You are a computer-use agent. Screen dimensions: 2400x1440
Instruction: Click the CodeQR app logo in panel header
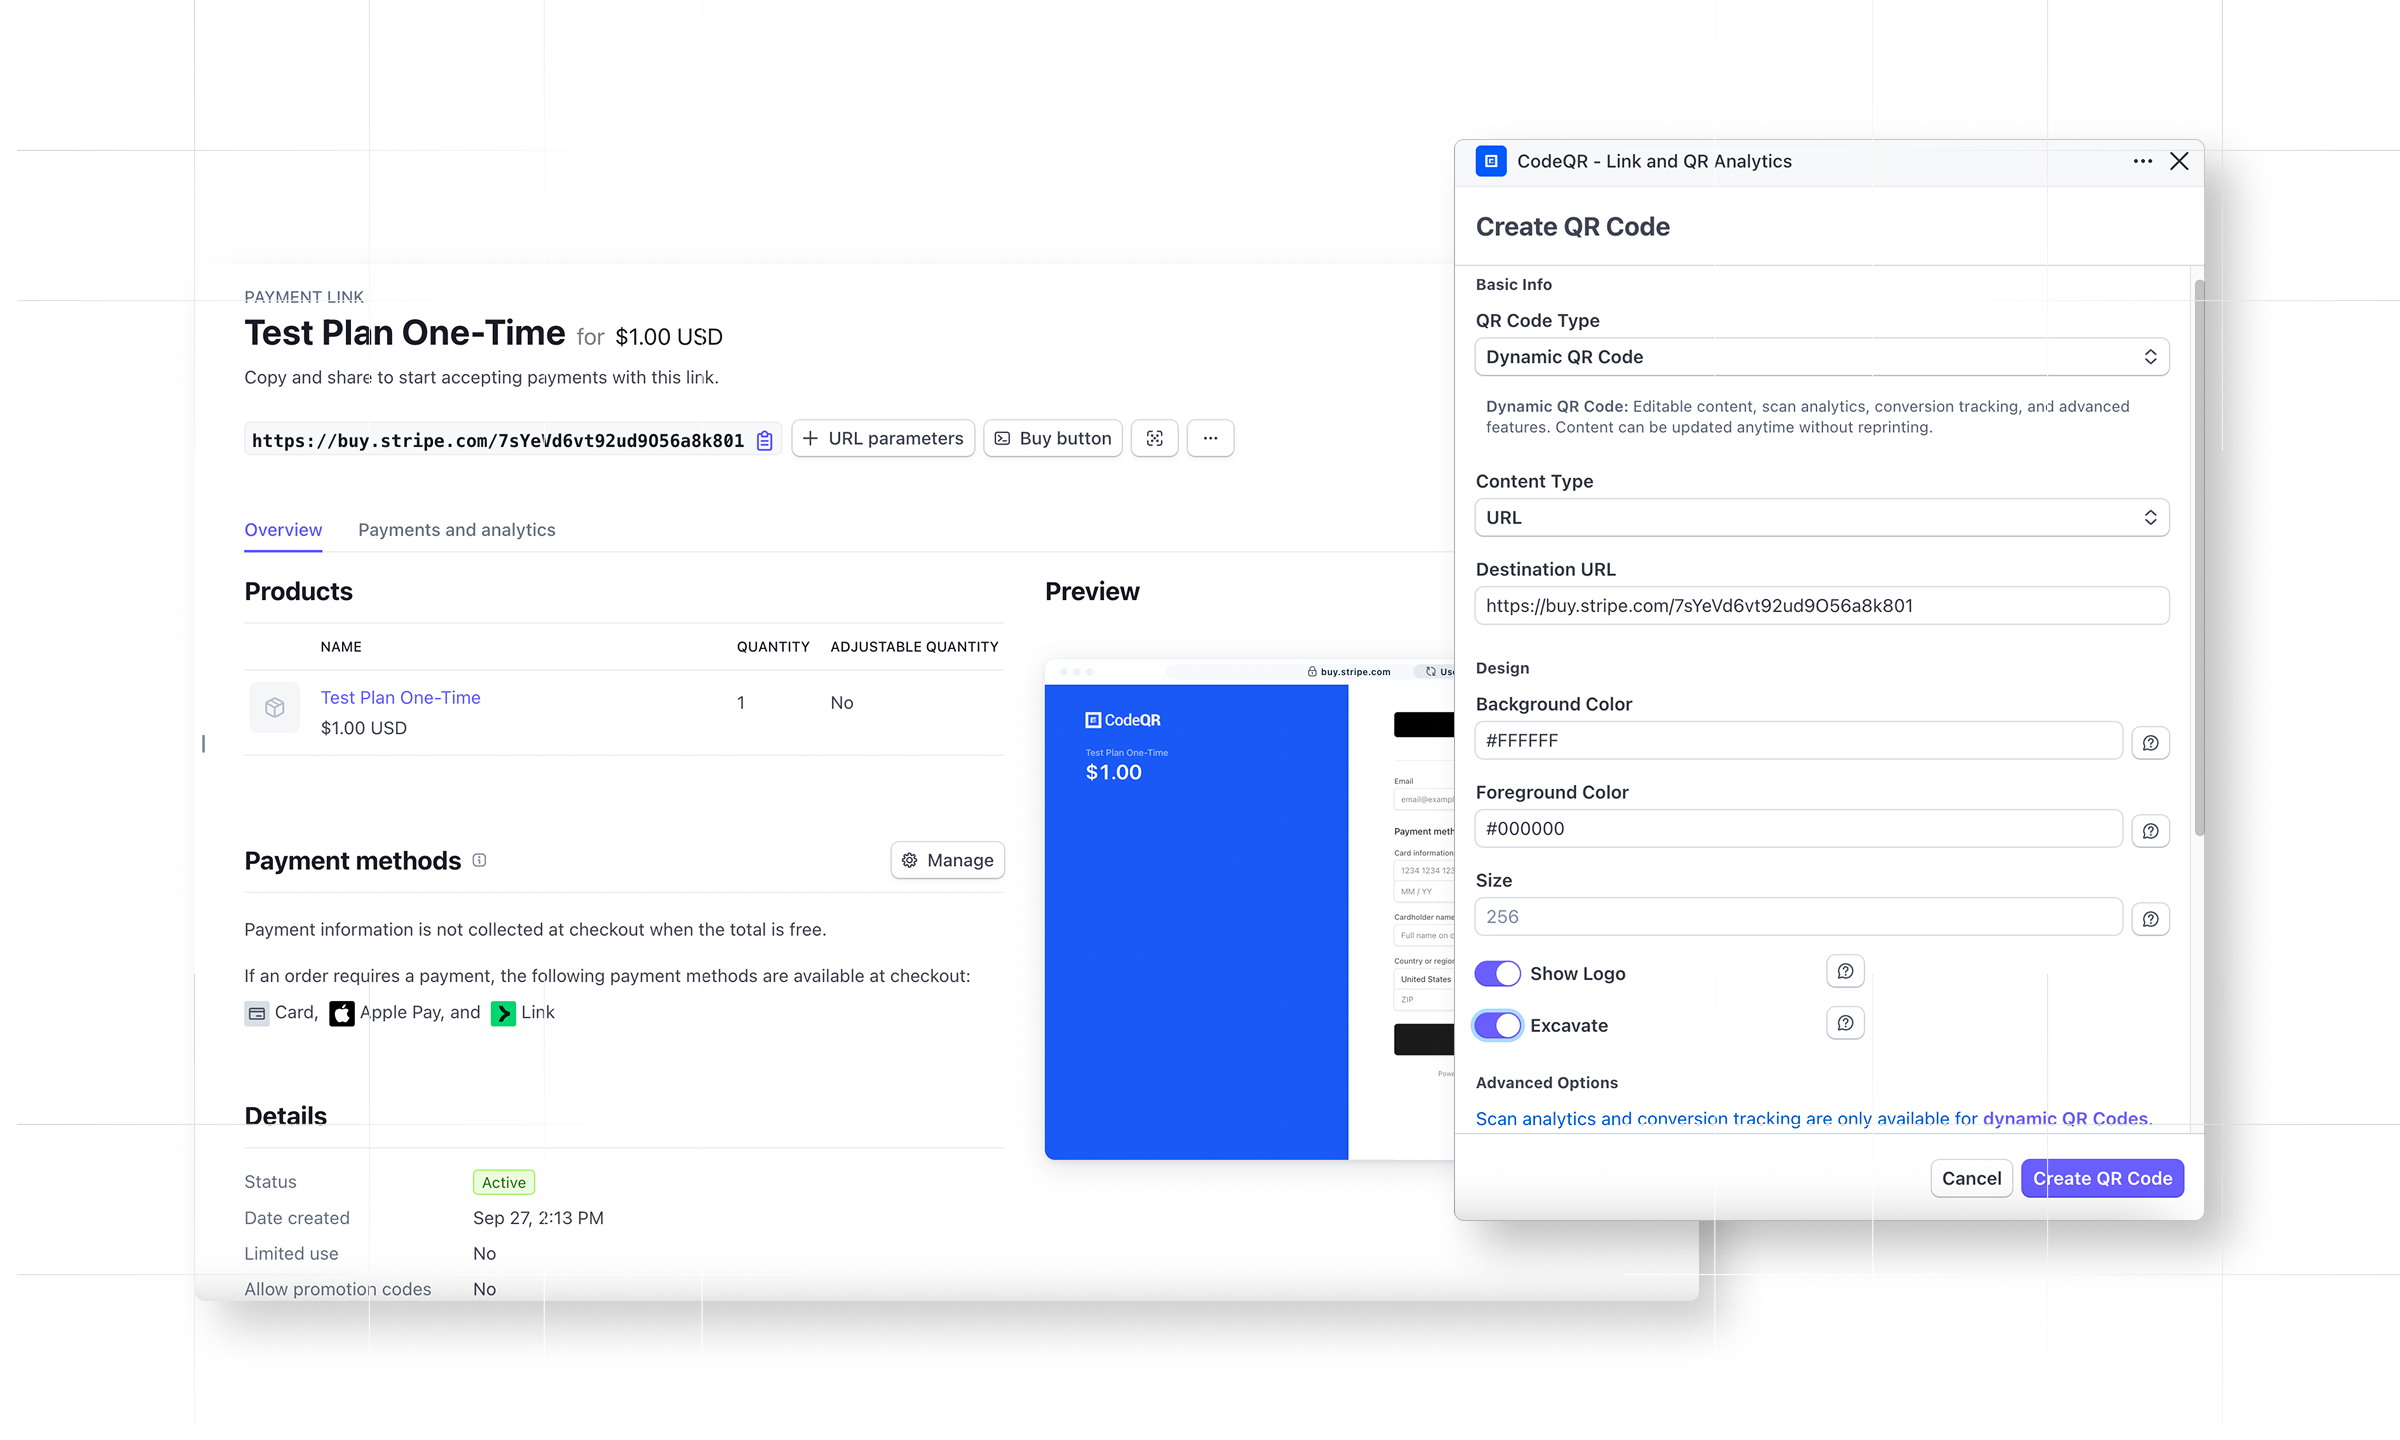[1491, 161]
